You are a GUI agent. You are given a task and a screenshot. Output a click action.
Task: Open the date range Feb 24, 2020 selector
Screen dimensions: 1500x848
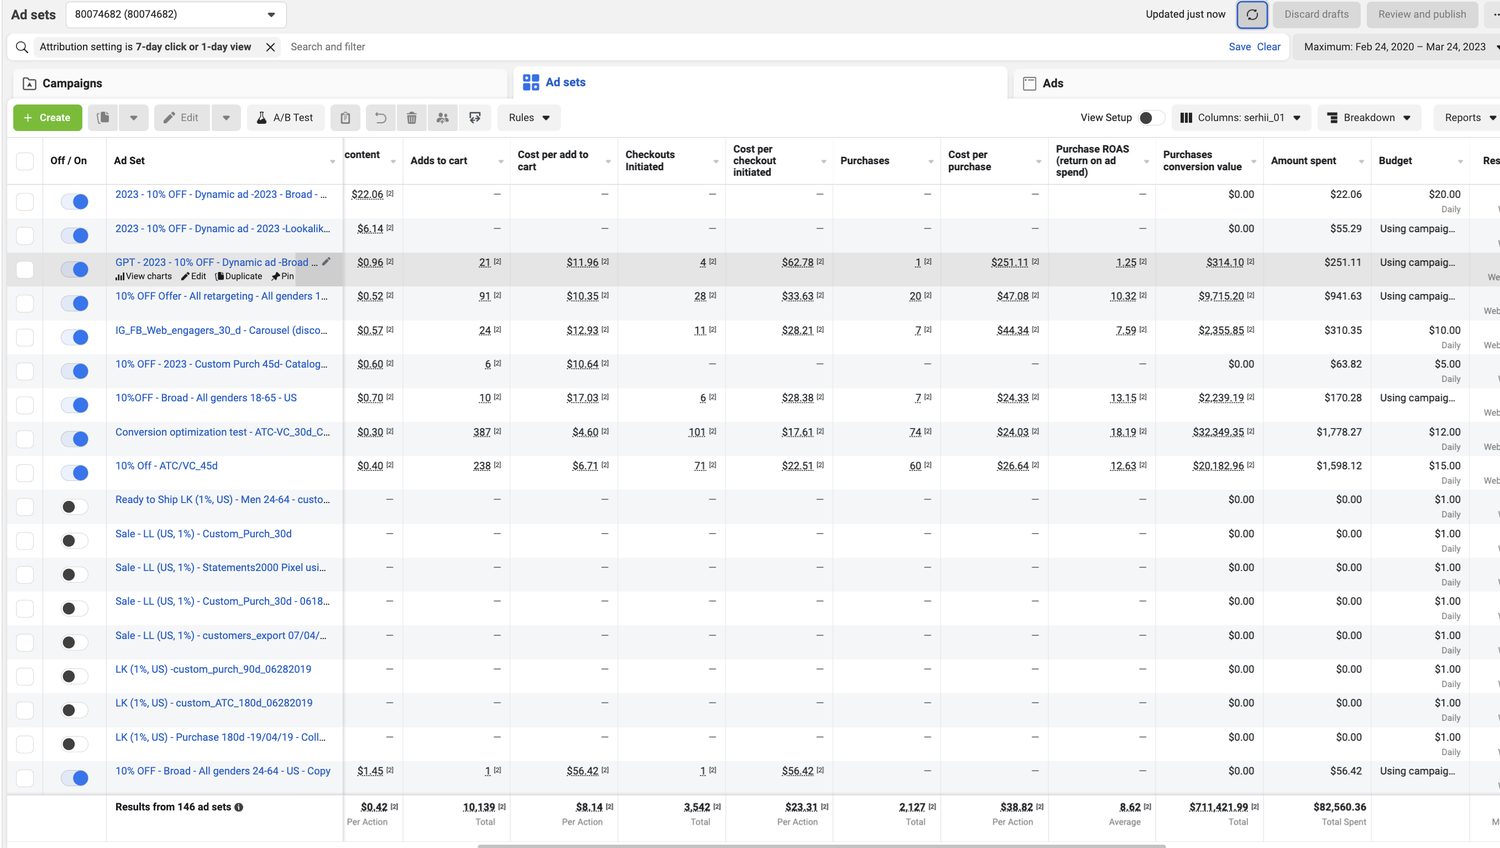pos(1397,47)
